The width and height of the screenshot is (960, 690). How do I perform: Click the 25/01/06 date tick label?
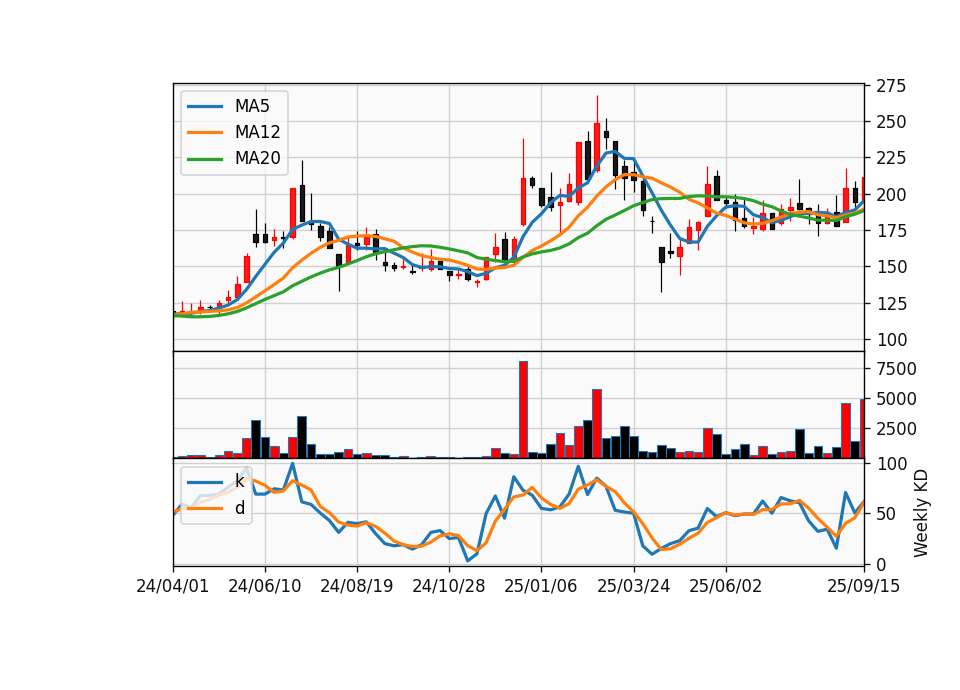click(541, 586)
